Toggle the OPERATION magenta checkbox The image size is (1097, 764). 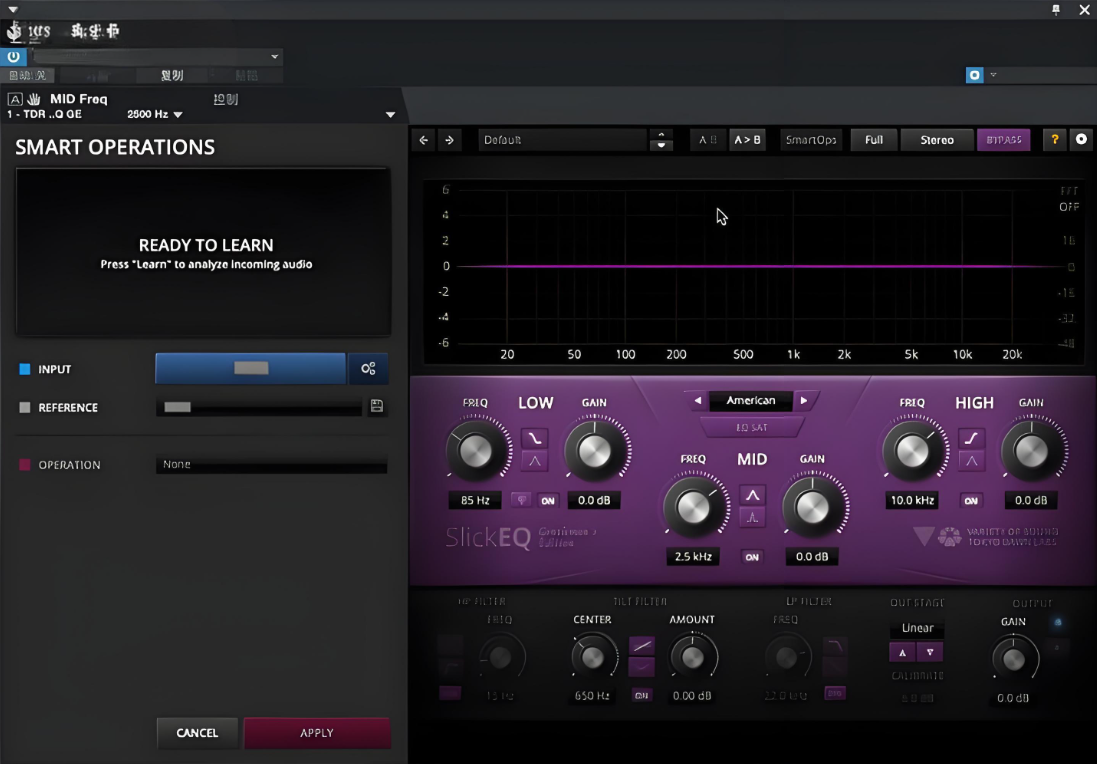(x=24, y=465)
